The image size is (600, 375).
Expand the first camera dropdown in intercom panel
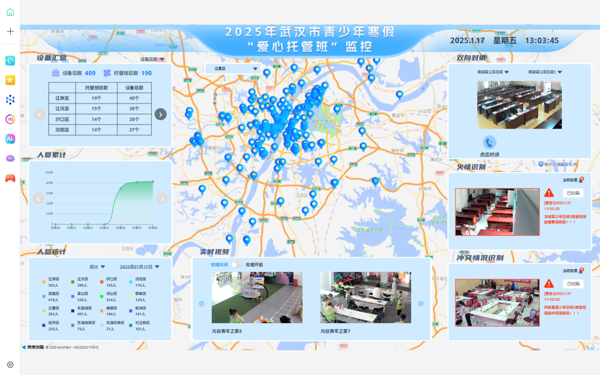[x=493, y=72]
